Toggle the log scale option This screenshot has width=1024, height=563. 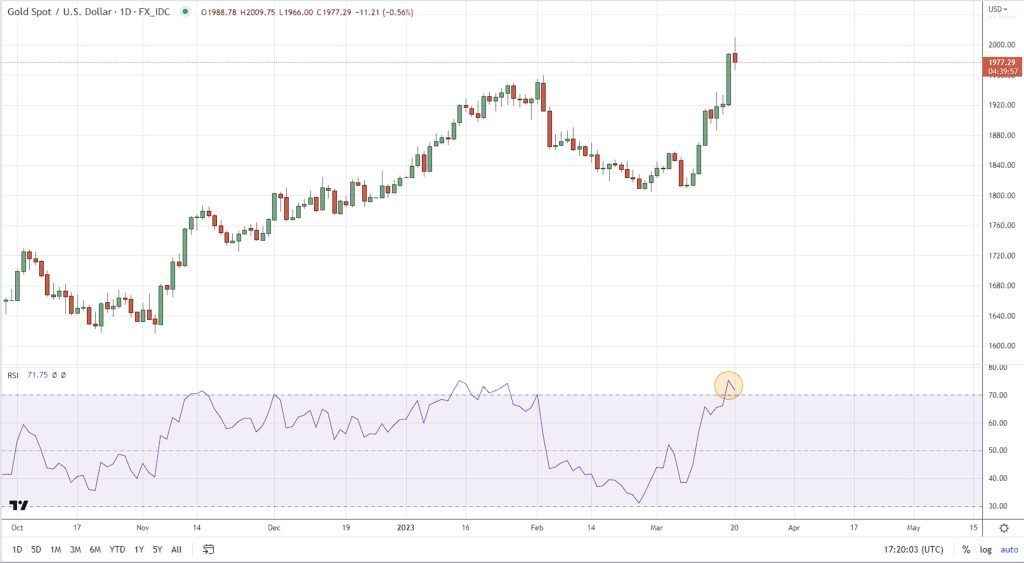pos(984,549)
